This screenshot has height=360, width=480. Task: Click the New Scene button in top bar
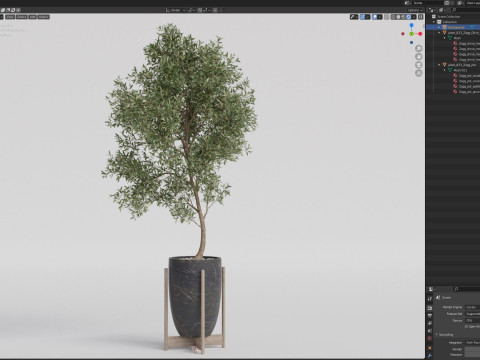point(447,3)
